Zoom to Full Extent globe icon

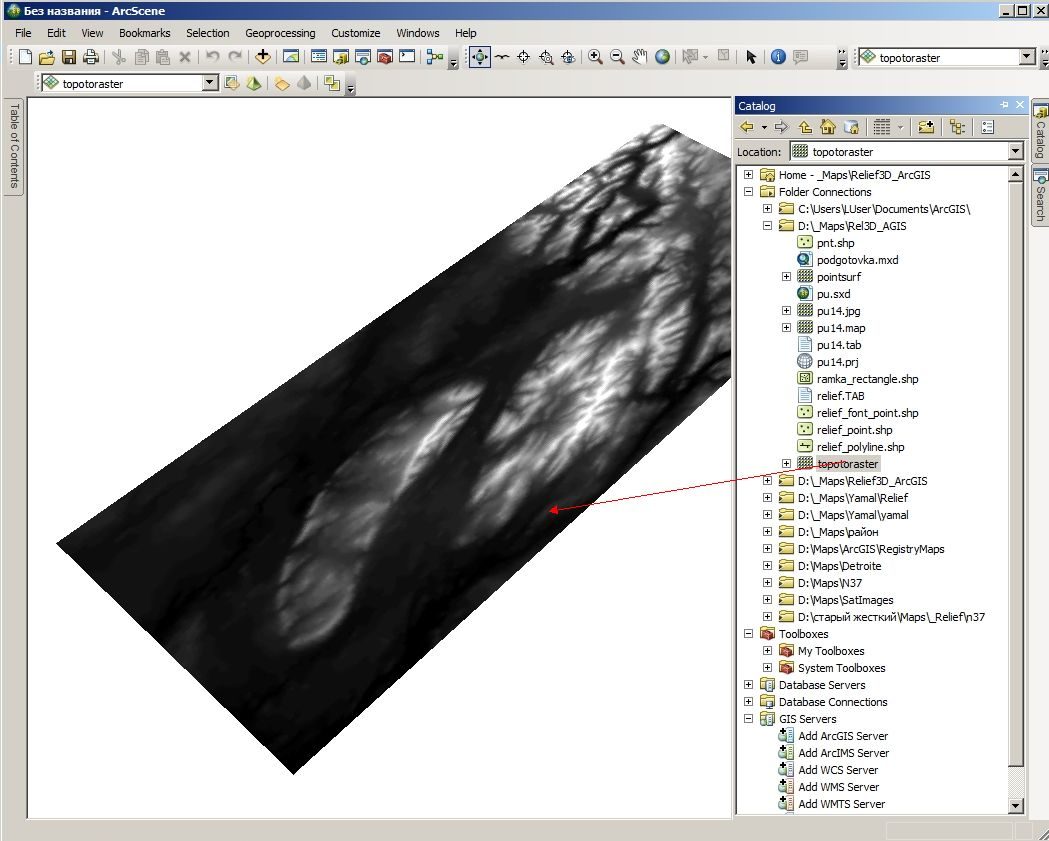[x=662, y=57]
